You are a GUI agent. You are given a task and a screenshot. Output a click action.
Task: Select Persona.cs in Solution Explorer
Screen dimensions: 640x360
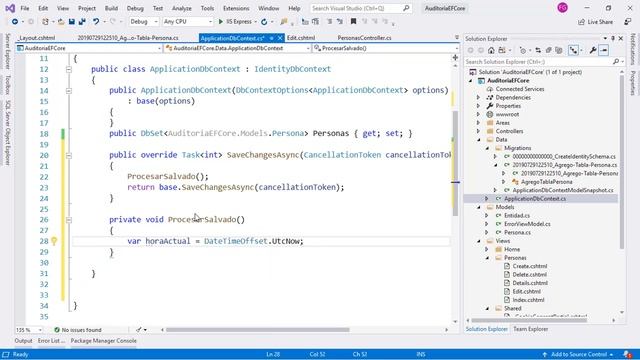(517, 233)
